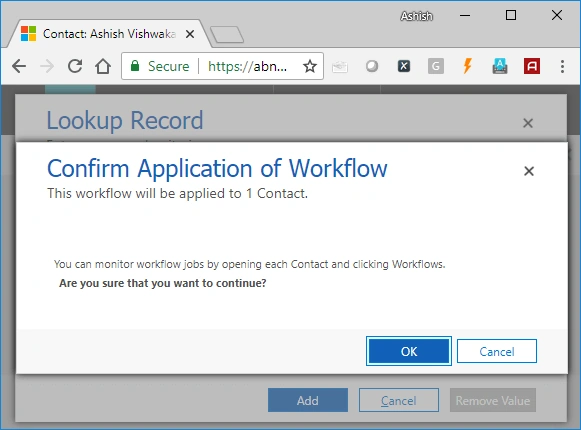This screenshot has height=430, width=581.
Task: Close the Contact browser tab
Action: [x=190, y=34]
